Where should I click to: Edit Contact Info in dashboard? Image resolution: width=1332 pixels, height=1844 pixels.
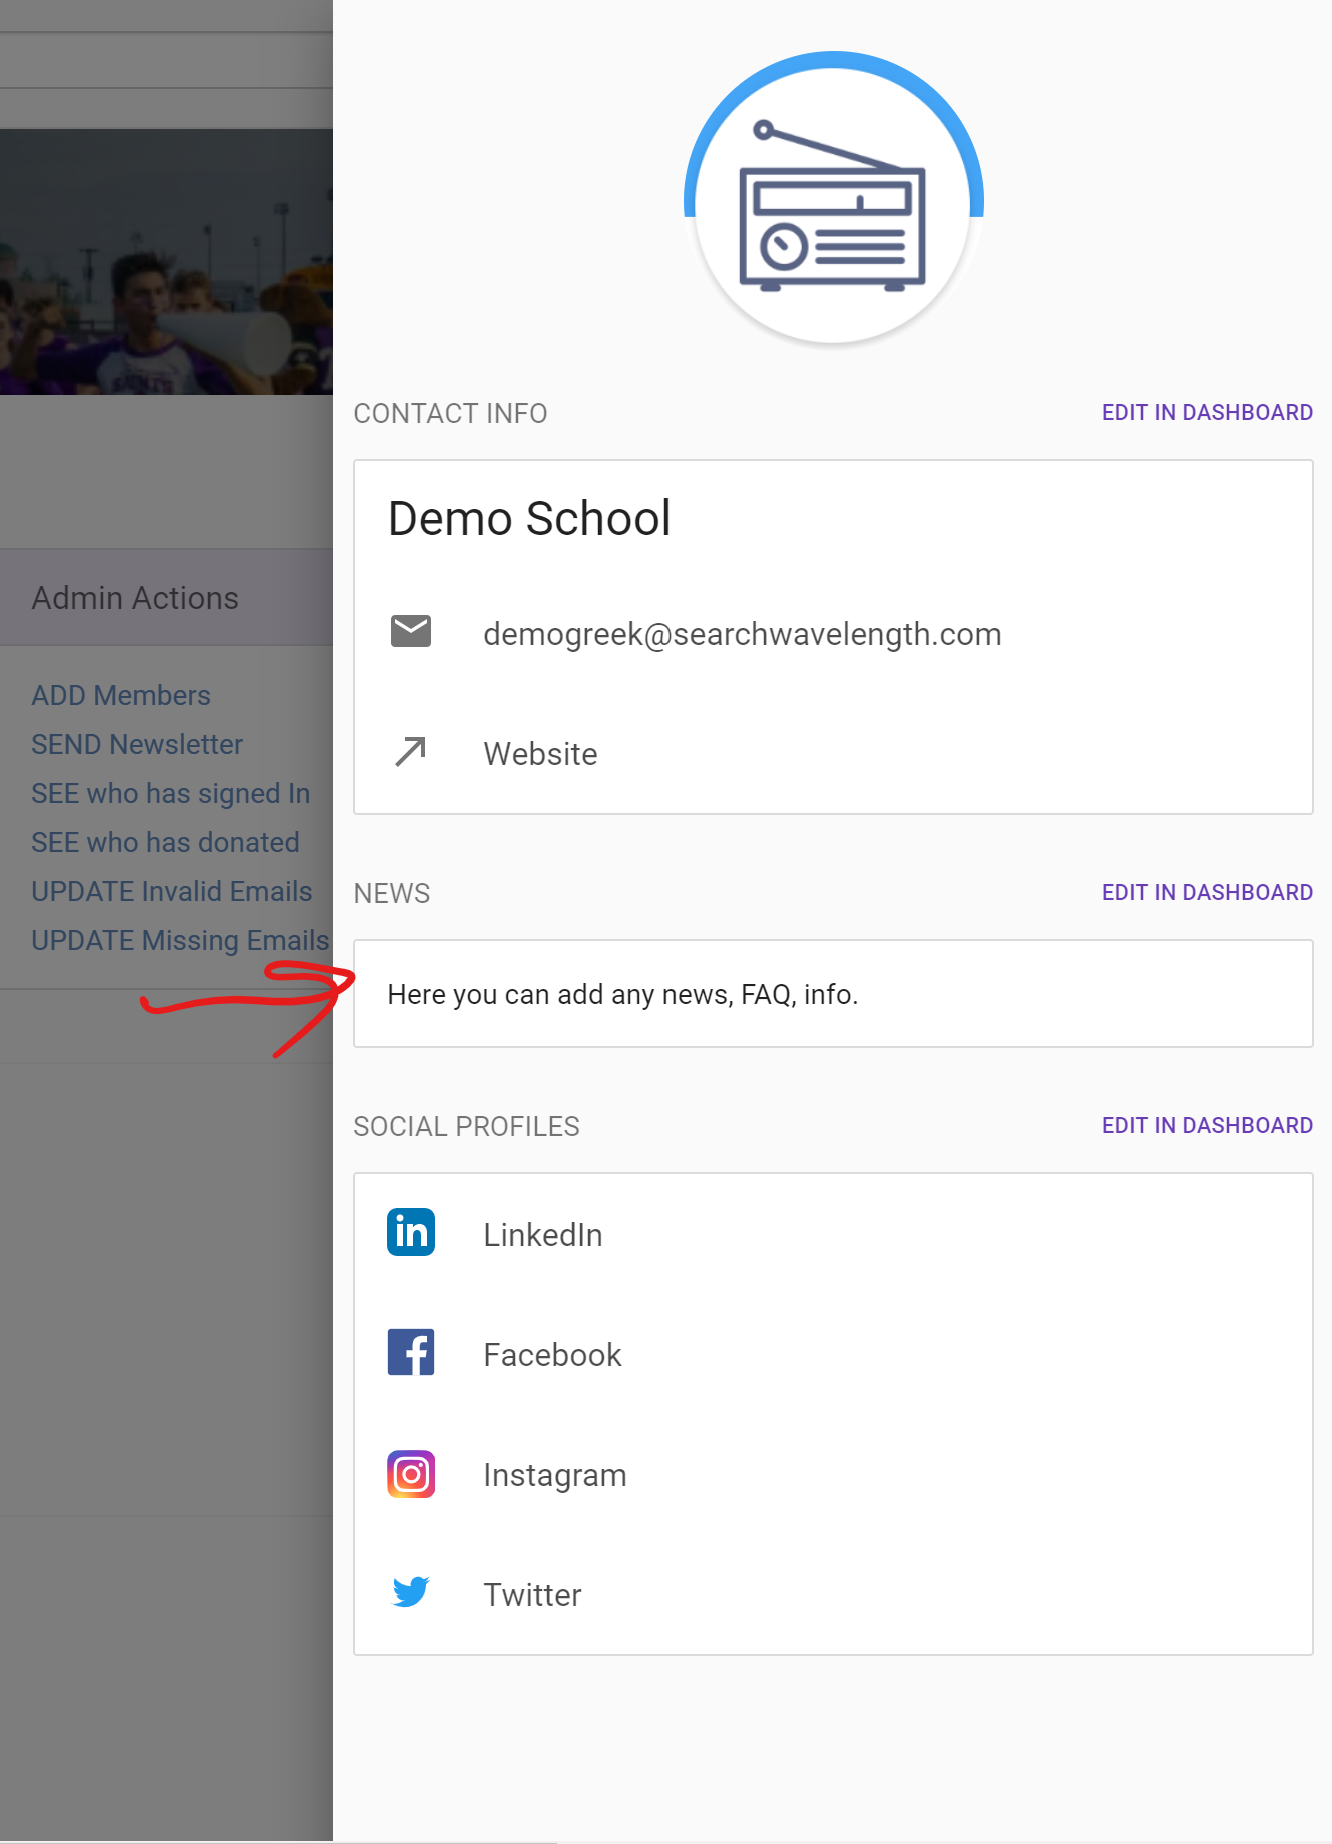point(1206,413)
